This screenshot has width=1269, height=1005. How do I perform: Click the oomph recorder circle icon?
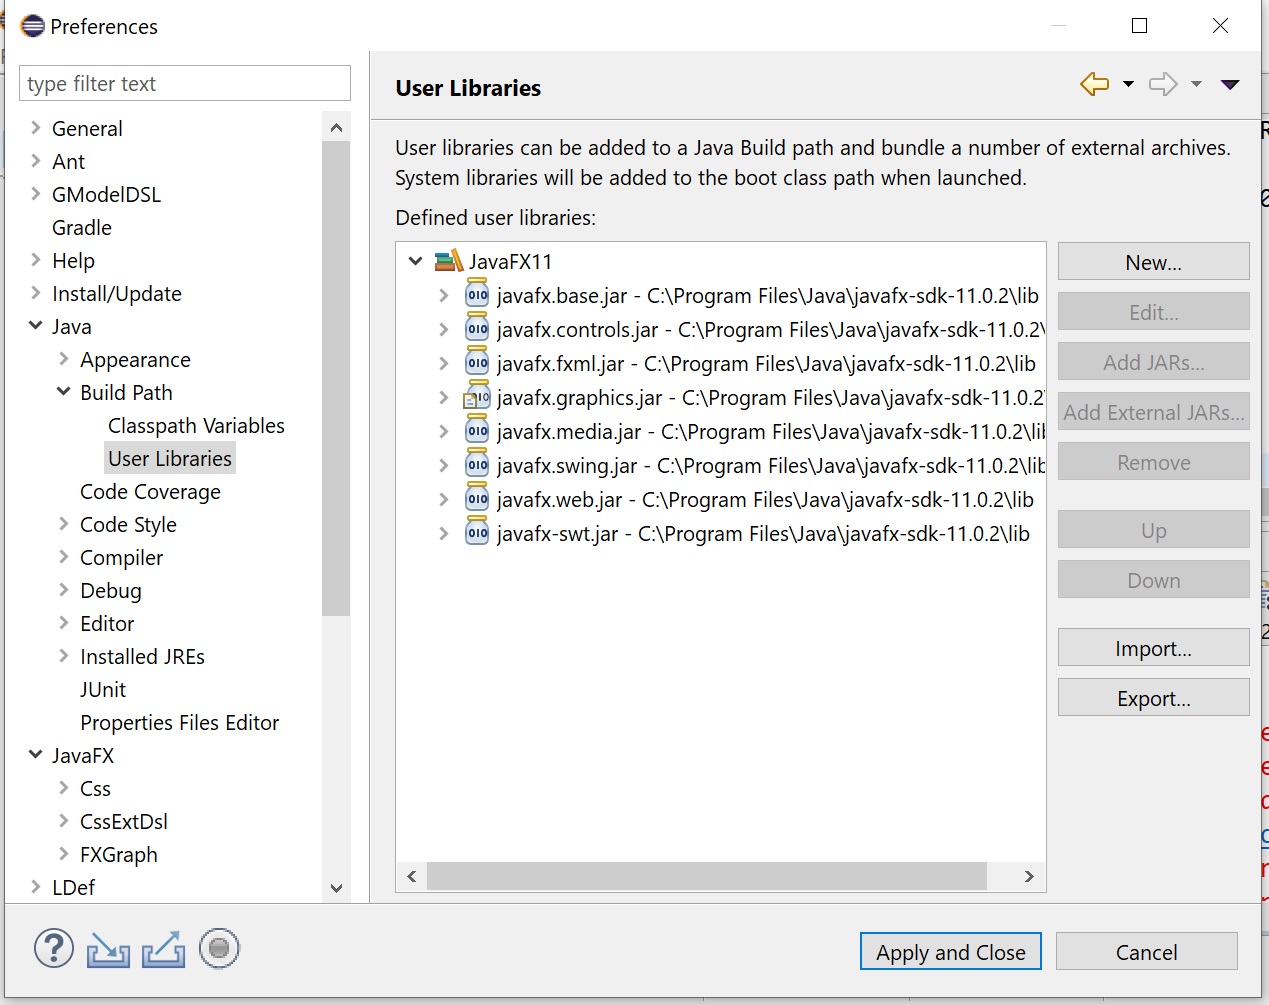point(219,949)
